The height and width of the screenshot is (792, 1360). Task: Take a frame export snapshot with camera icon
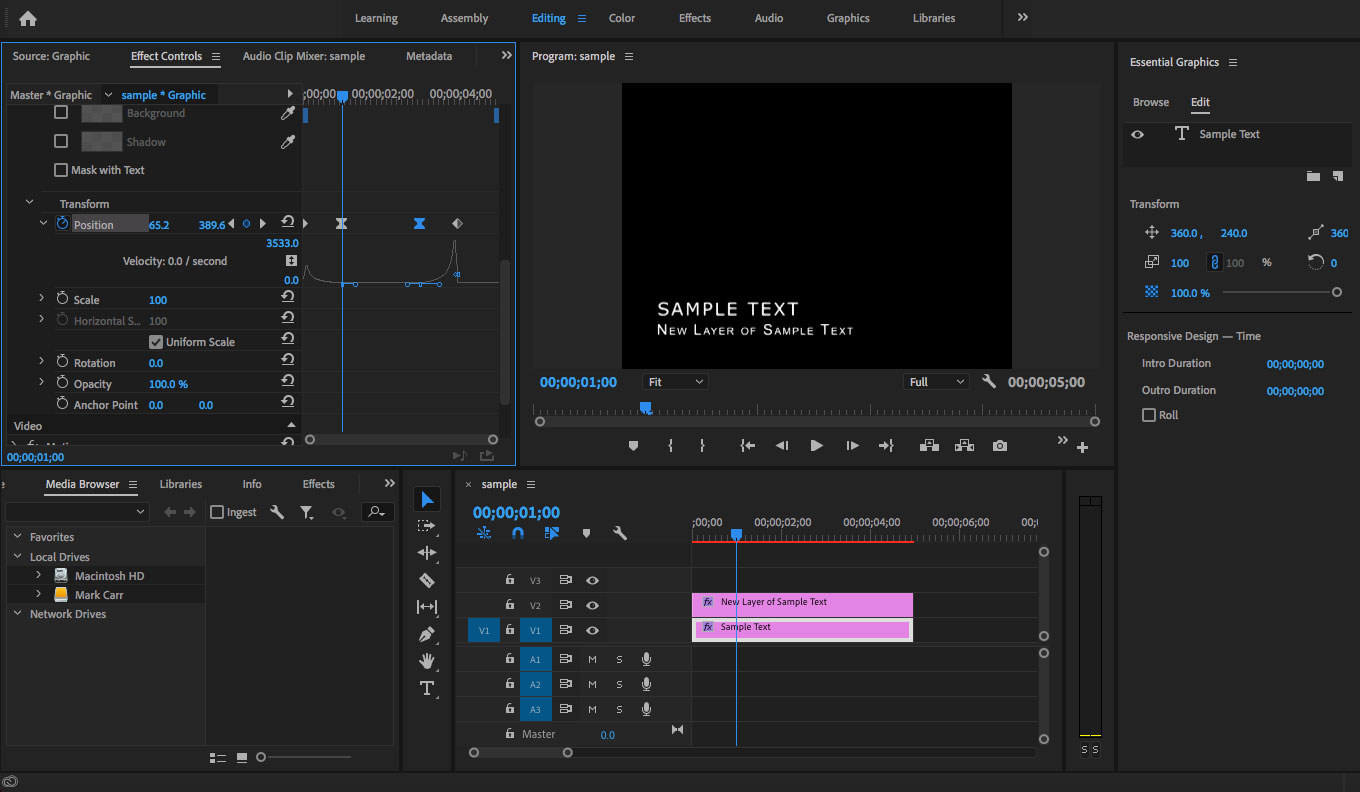(x=999, y=445)
